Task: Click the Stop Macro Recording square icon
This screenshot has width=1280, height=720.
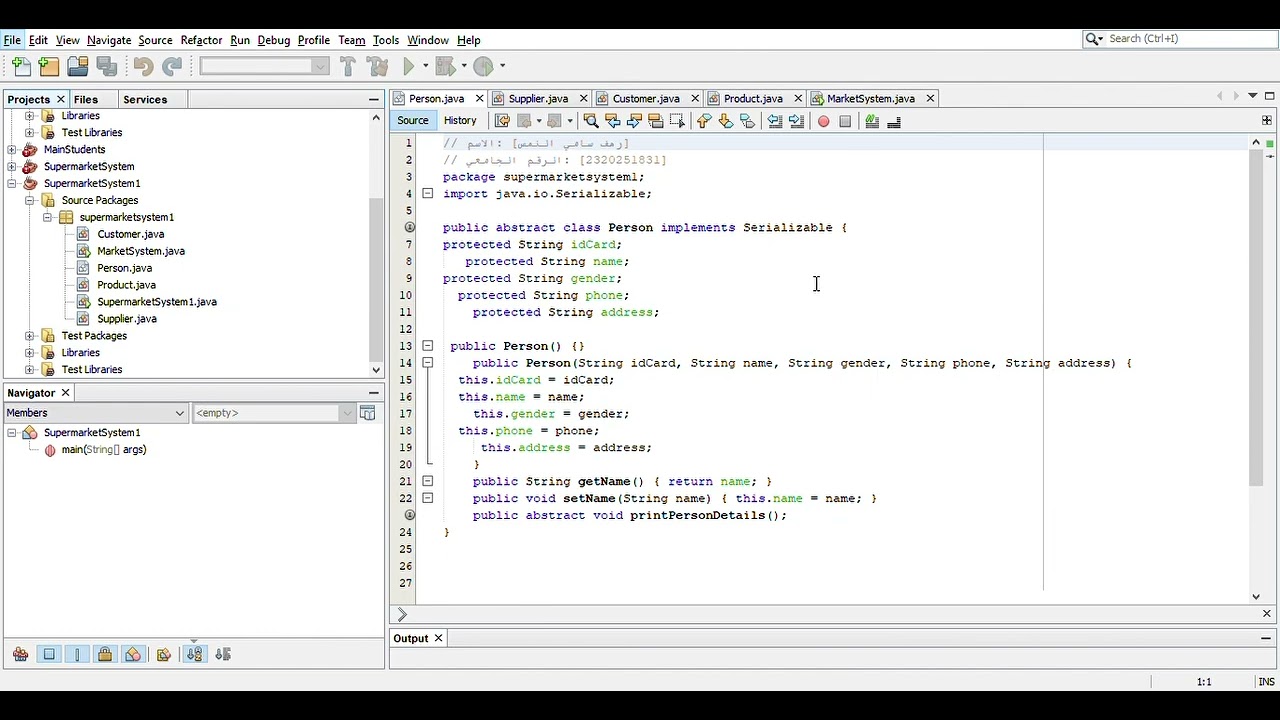Action: (x=845, y=121)
